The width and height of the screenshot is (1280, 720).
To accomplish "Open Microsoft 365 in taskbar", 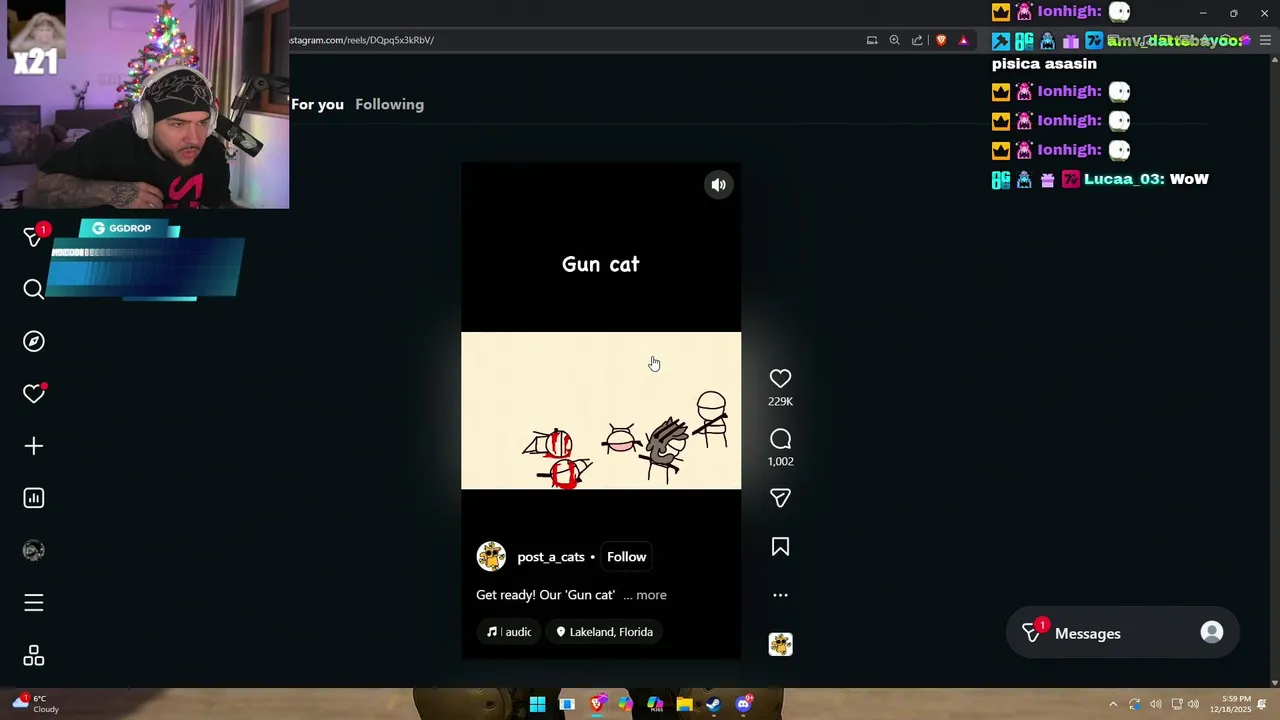I will click(655, 704).
